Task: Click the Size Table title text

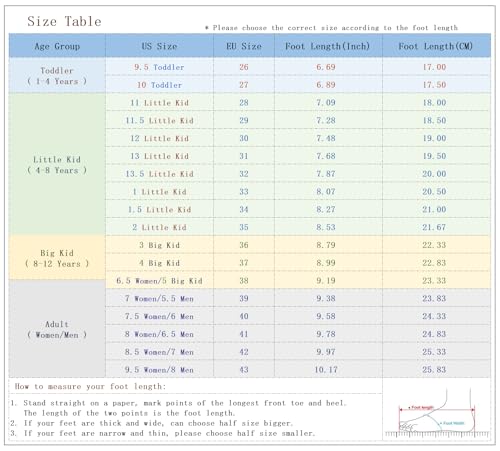Action: pos(64,21)
